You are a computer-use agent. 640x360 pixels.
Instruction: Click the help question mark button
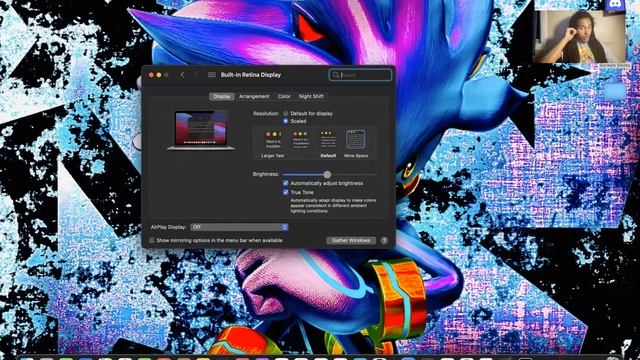(x=384, y=240)
